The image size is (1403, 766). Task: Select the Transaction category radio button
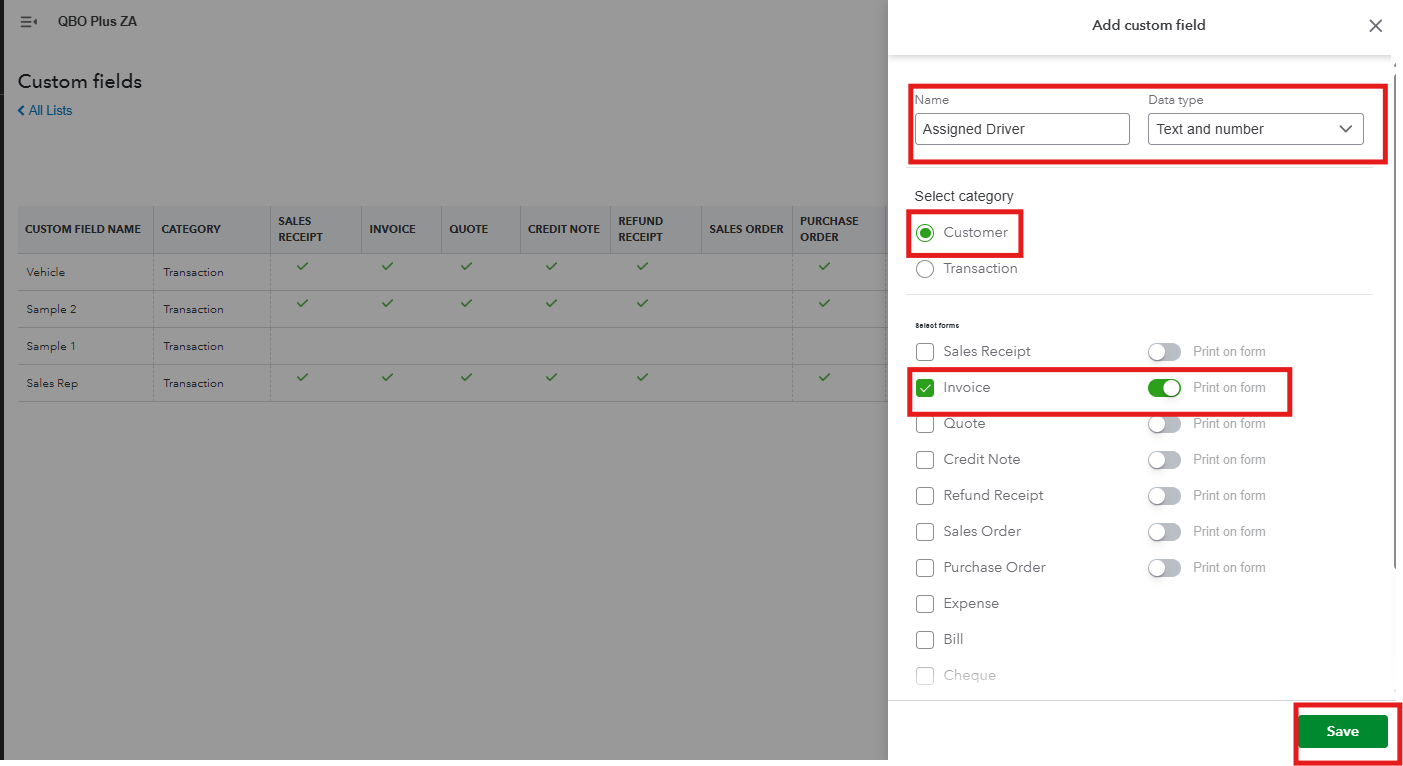(925, 269)
